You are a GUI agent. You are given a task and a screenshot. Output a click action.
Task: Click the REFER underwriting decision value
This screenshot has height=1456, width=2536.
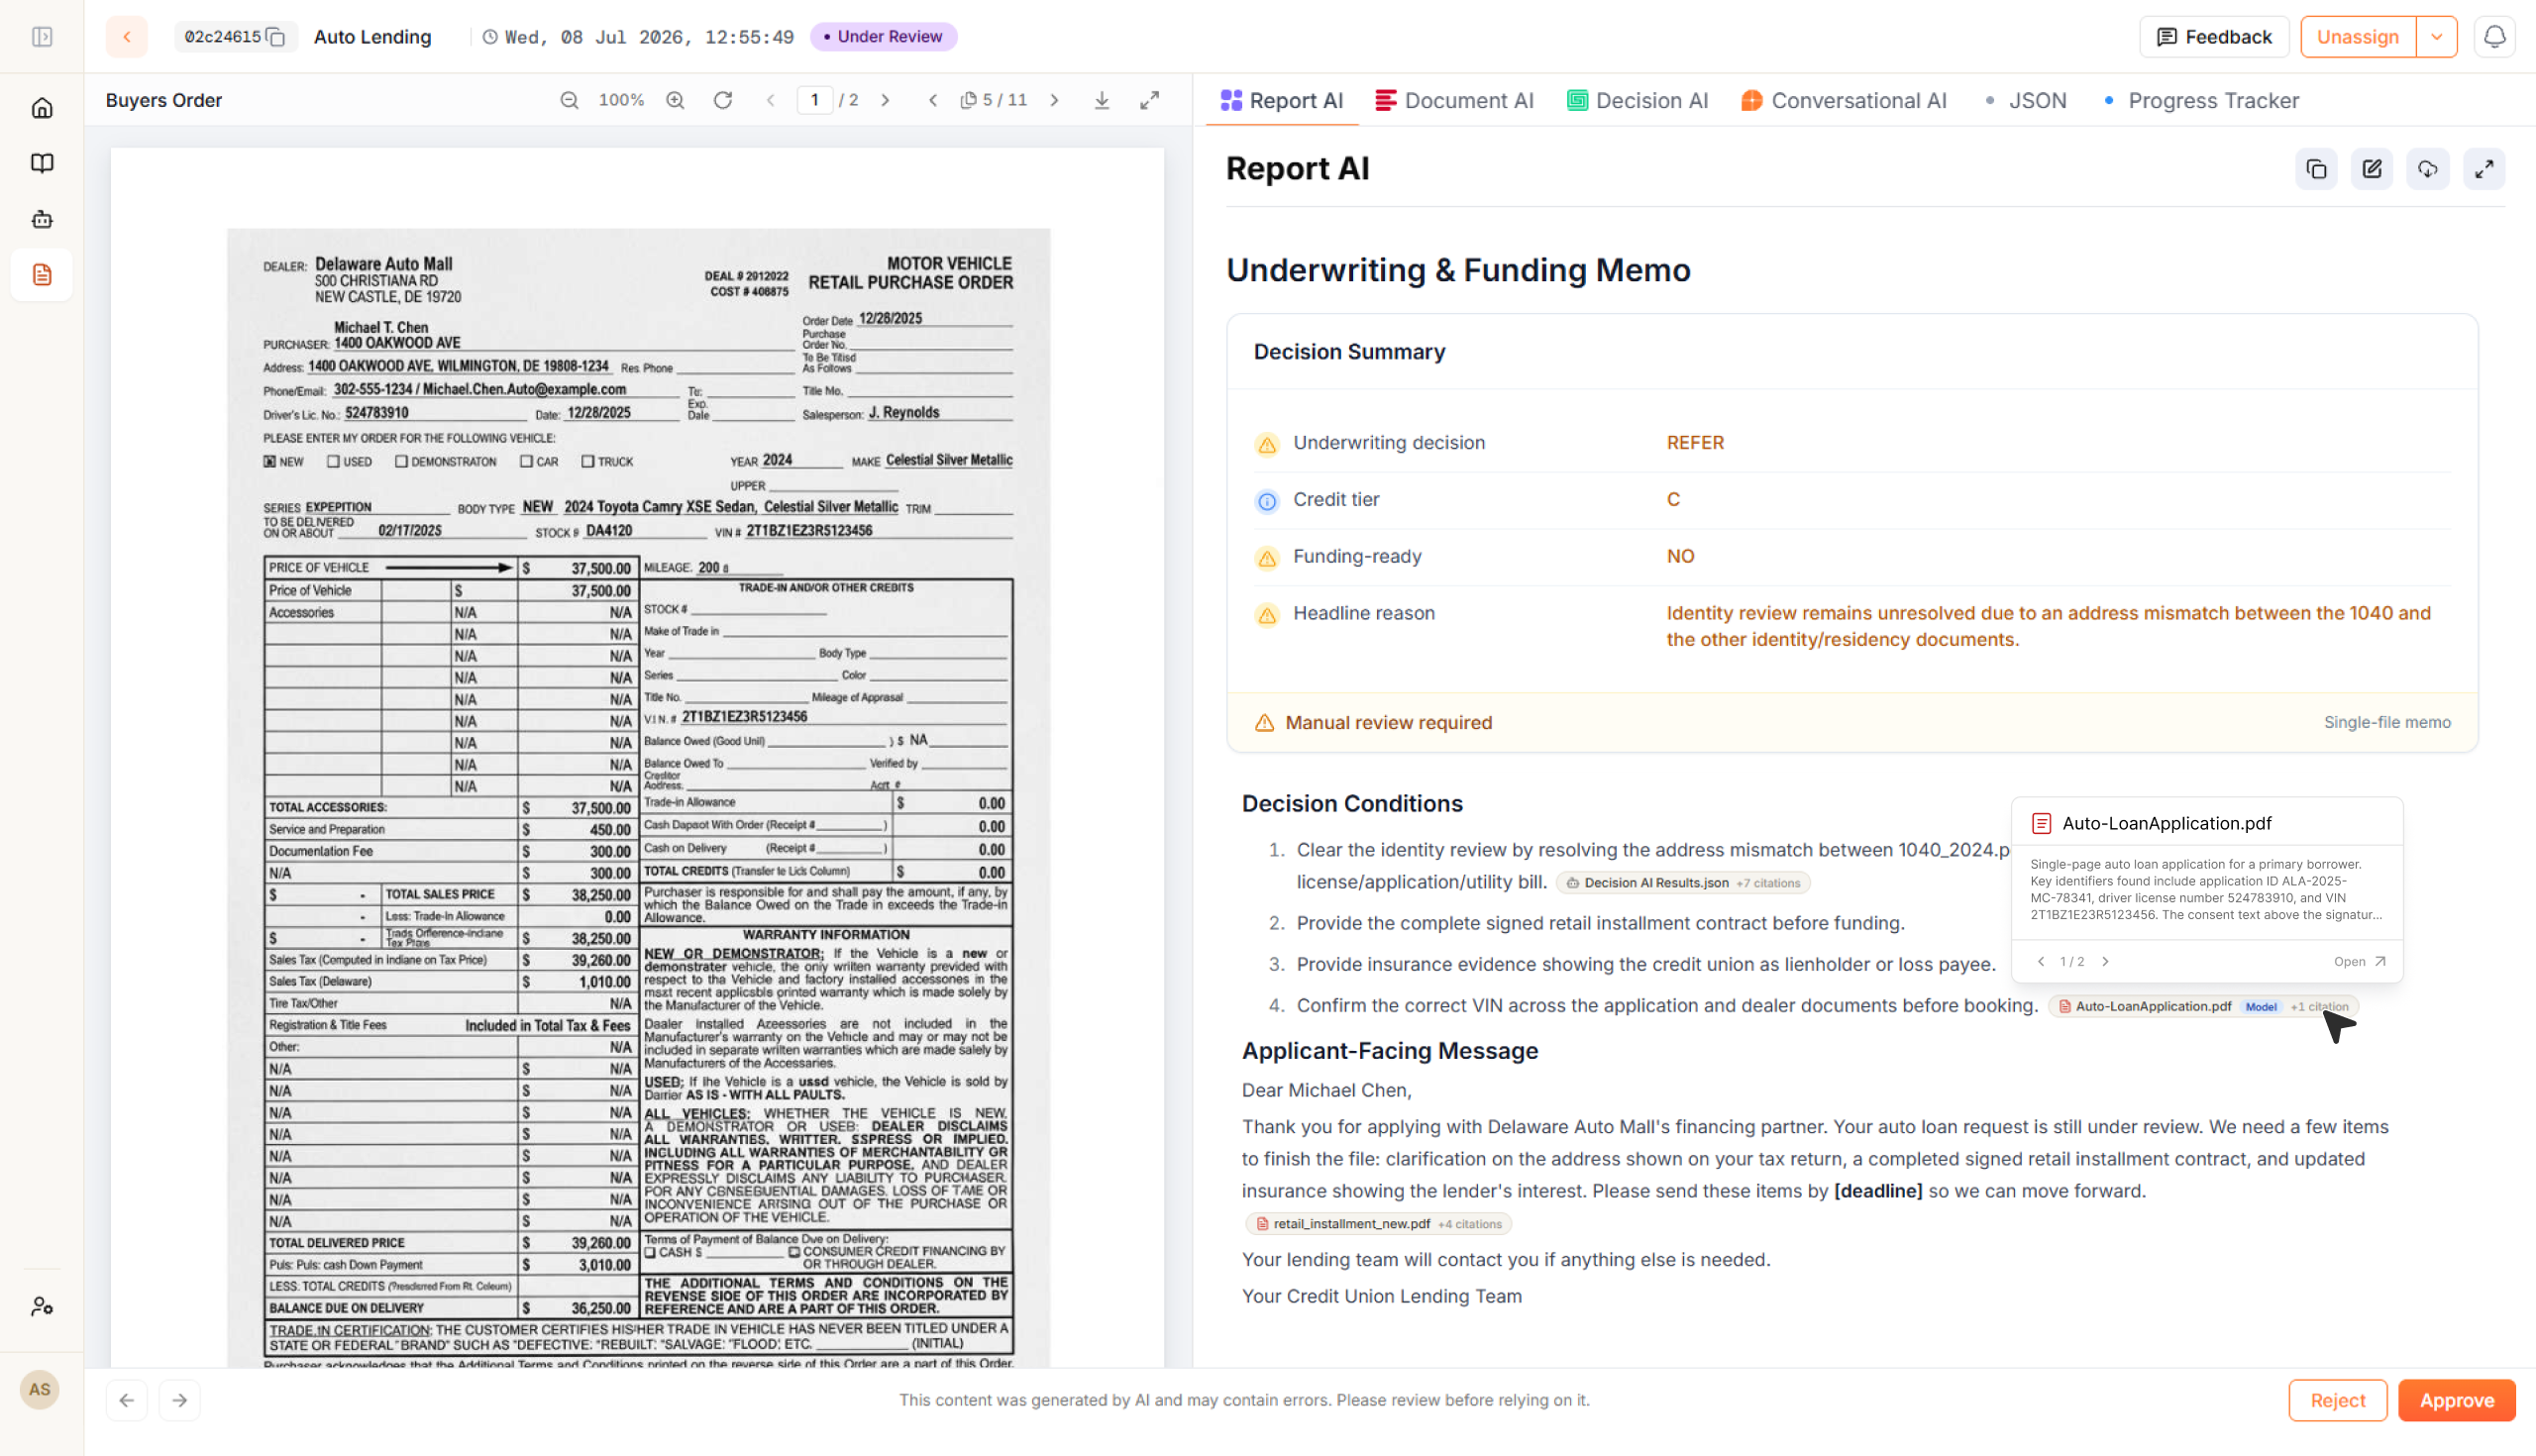(1695, 442)
